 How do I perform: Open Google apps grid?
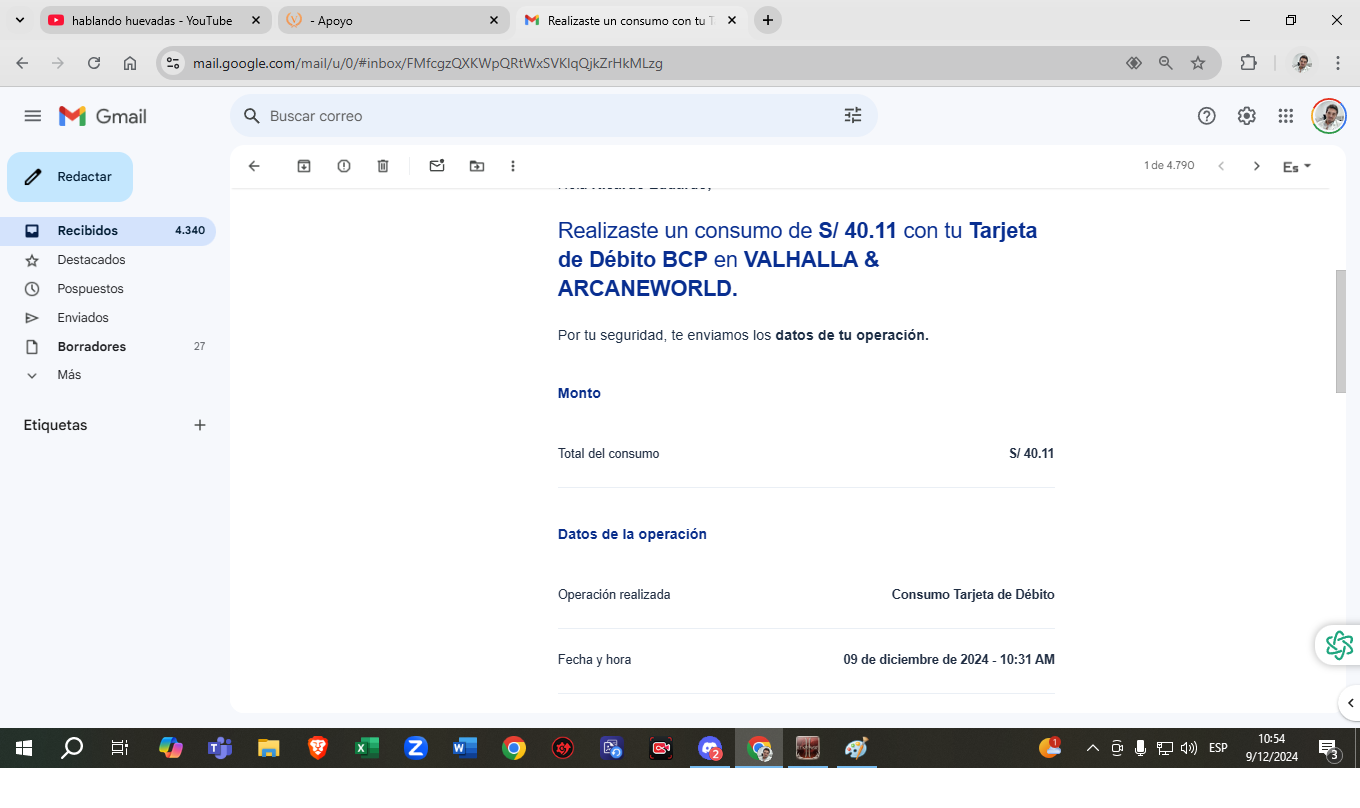[1286, 116]
